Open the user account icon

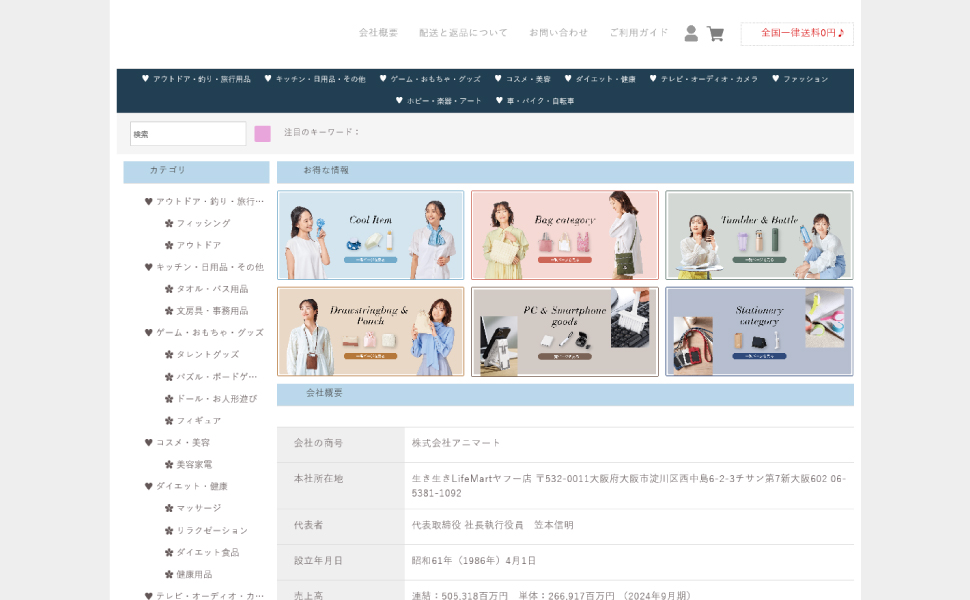point(691,33)
